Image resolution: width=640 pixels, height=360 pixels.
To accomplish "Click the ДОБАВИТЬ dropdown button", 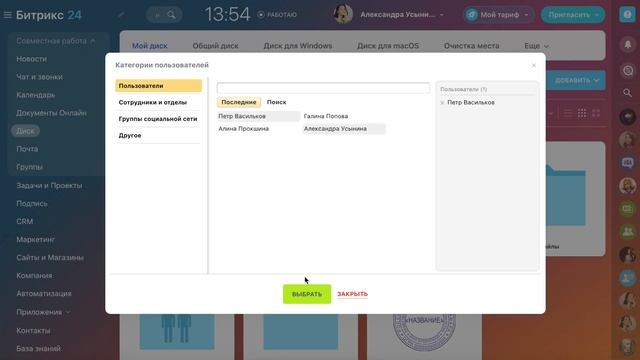I will (576, 80).
